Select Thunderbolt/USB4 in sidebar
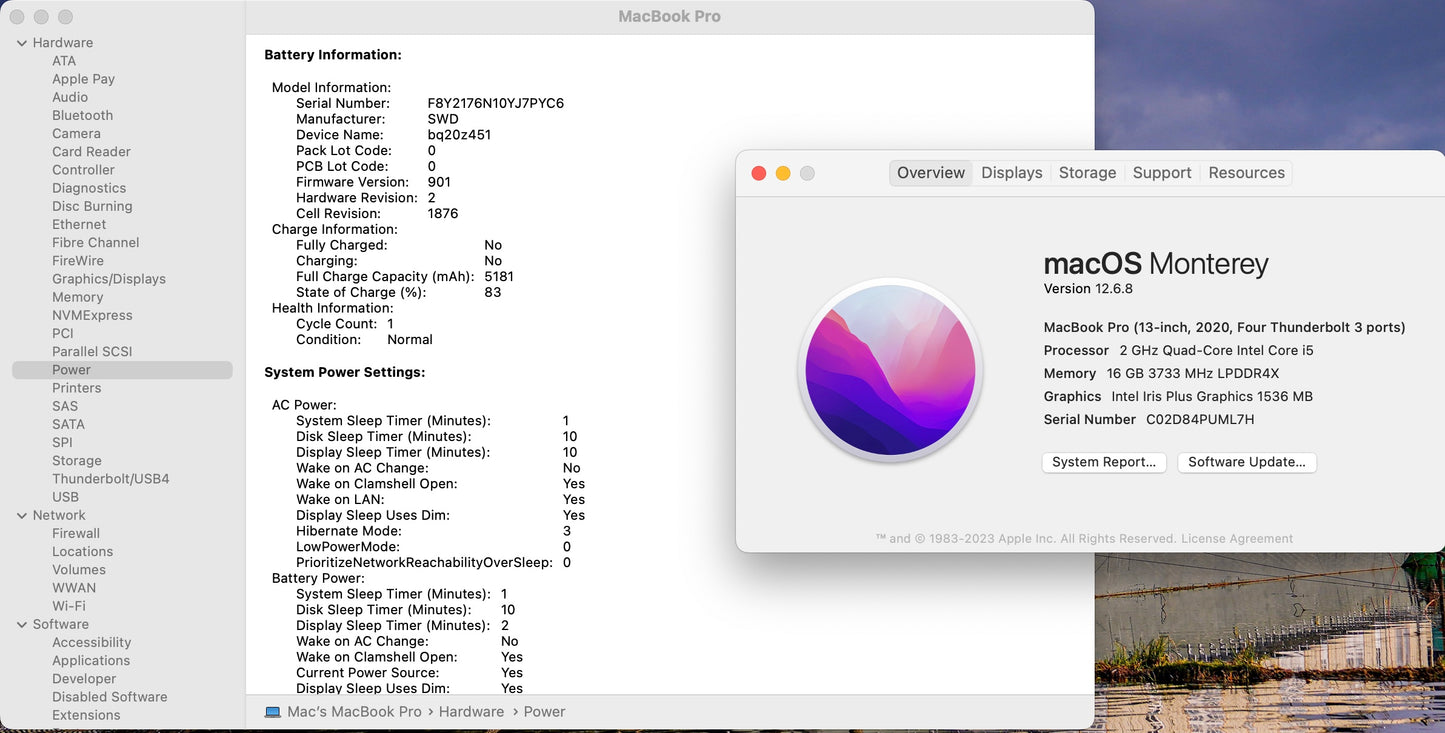 point(110,479)
